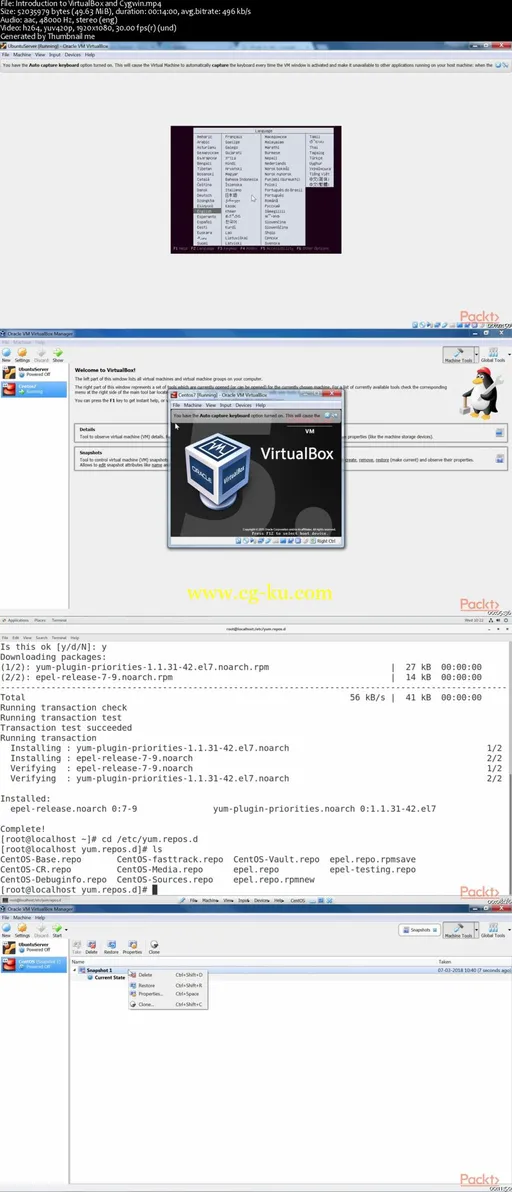The width and height of the screenshot is (512, 1192).
Task: Click CentOS-Base.repo in terminal listing
Action: 41,859
